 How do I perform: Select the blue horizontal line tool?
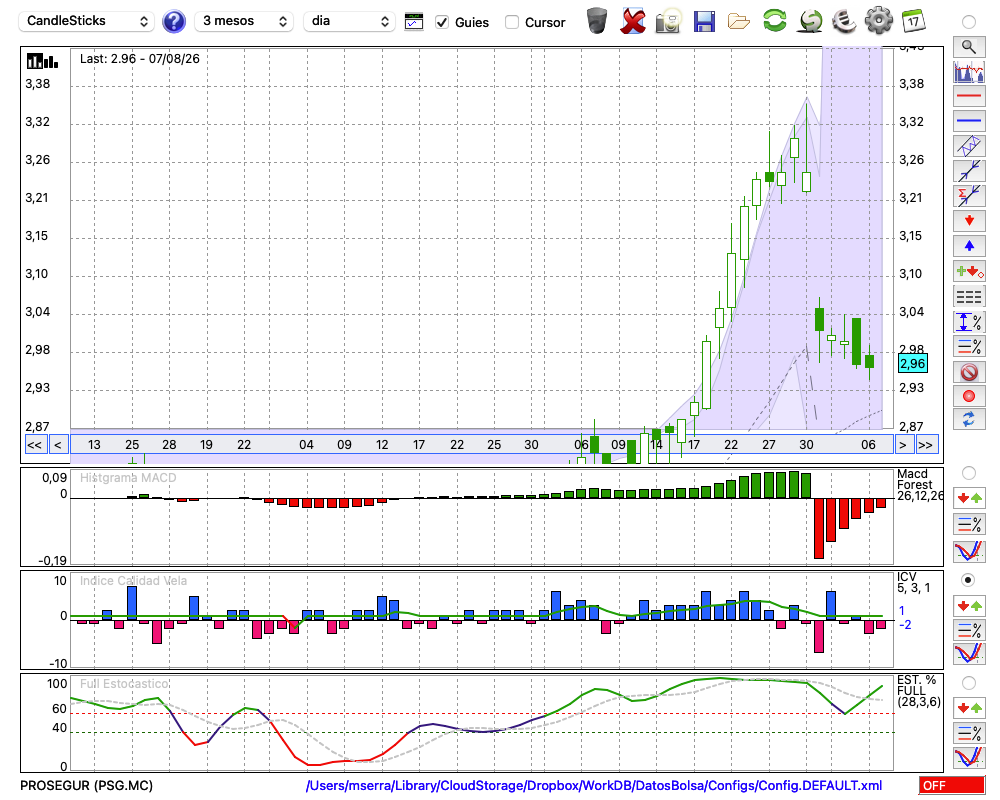pyautogui.click(x=969, y=121)
